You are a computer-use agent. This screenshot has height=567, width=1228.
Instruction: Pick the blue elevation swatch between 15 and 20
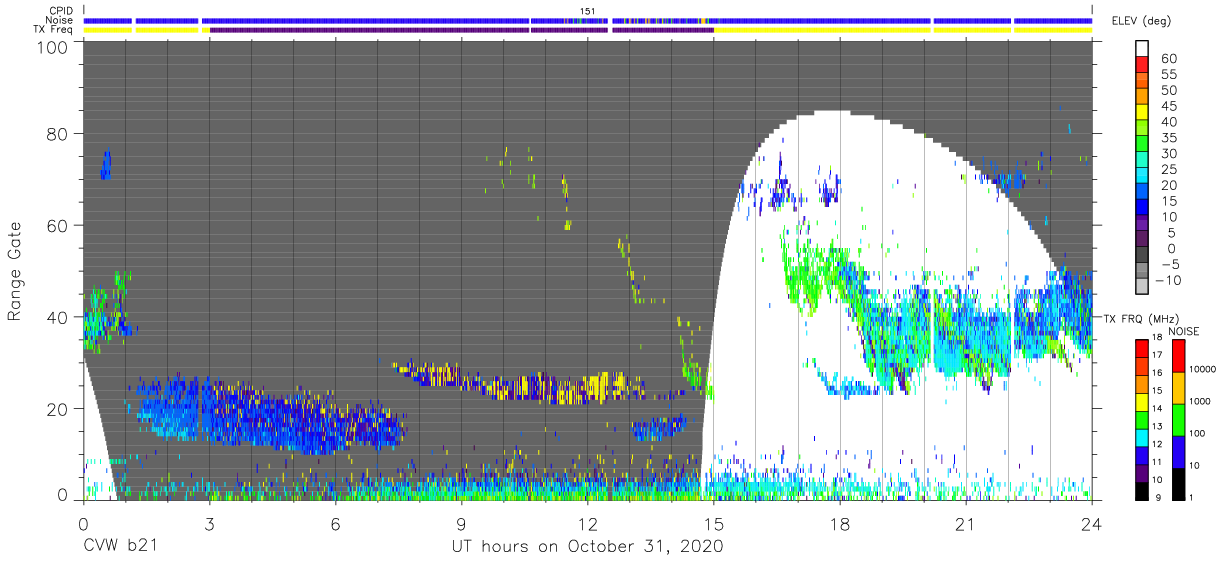pos(1144,193)
